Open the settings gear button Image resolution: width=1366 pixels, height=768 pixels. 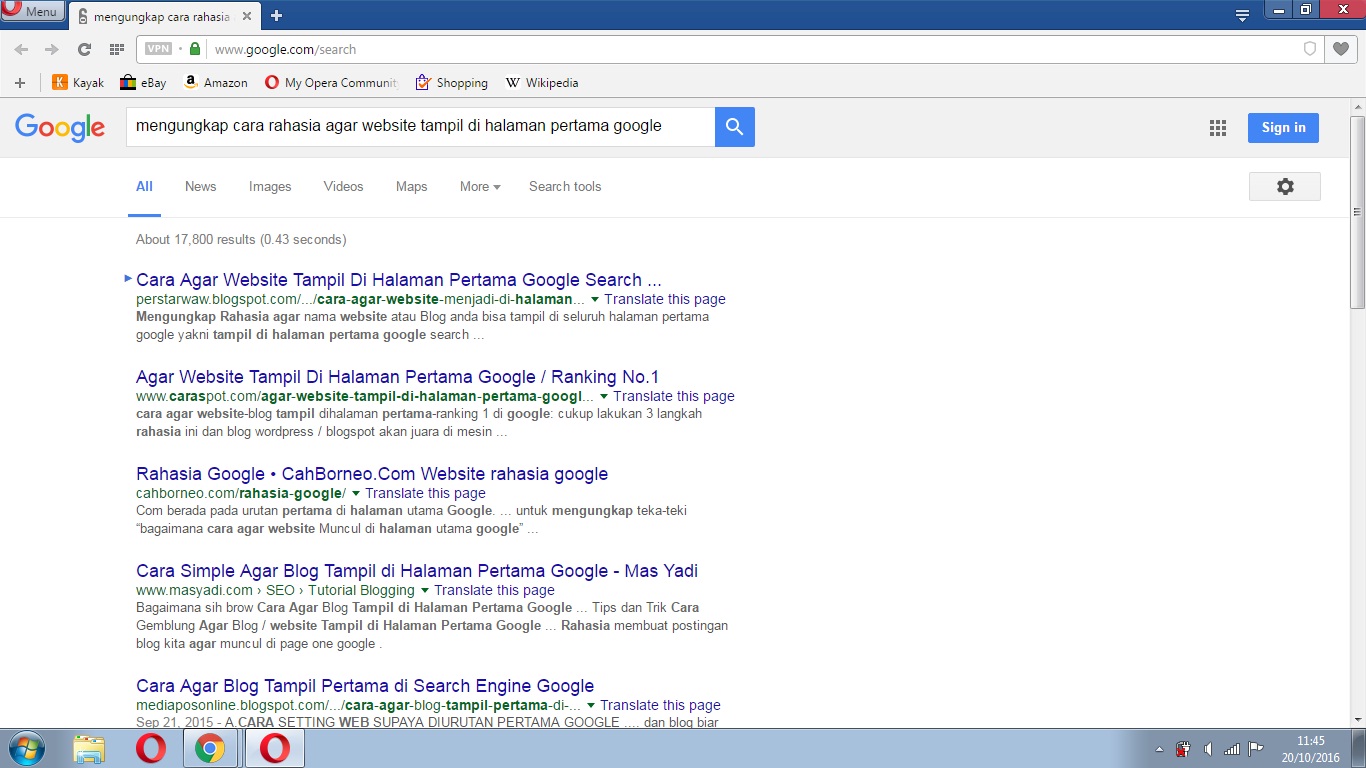coord(1285,186)
